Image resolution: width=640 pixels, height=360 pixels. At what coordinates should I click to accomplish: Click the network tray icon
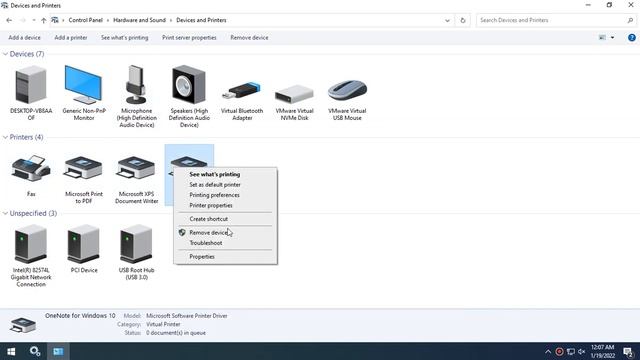(571, 352)
